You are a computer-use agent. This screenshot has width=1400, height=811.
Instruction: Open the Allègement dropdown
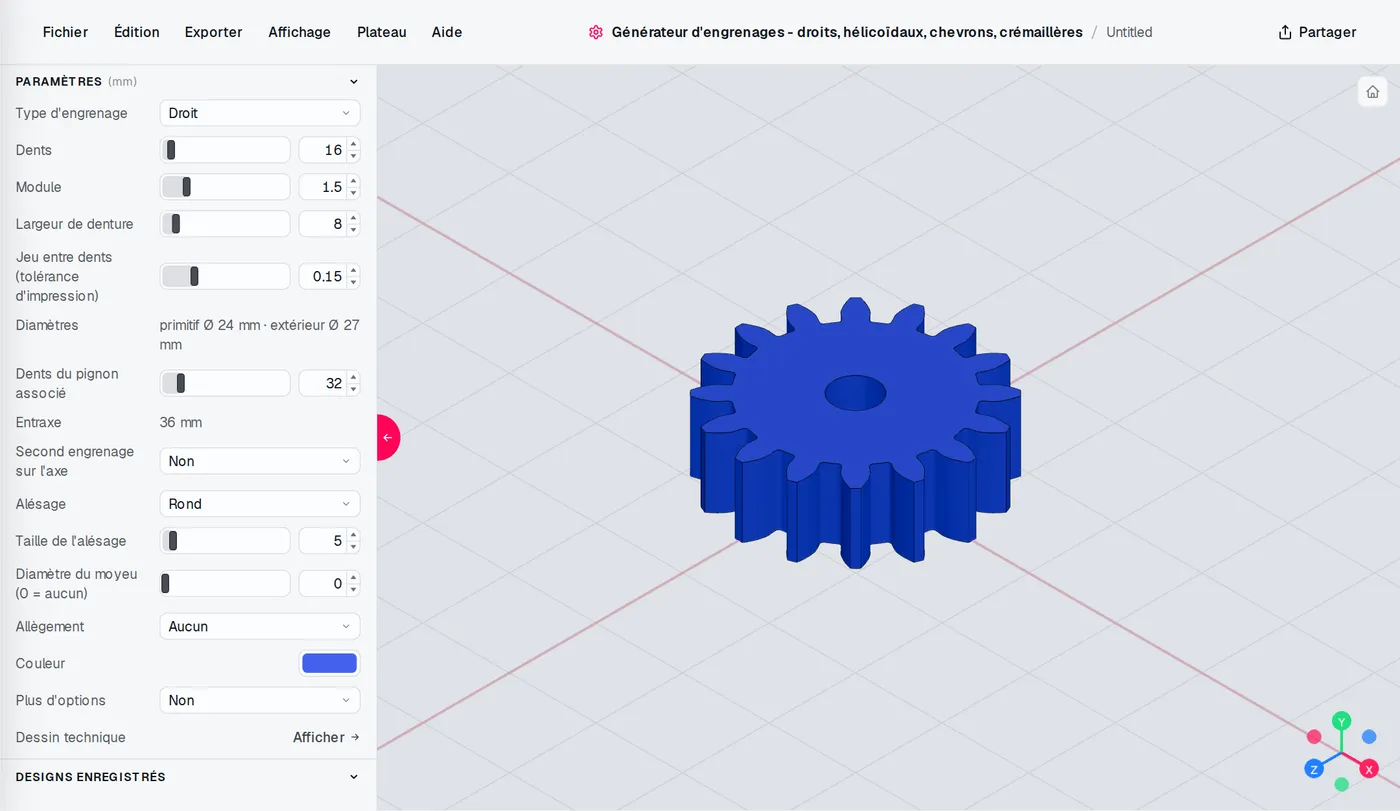click(x=260, y=627)
